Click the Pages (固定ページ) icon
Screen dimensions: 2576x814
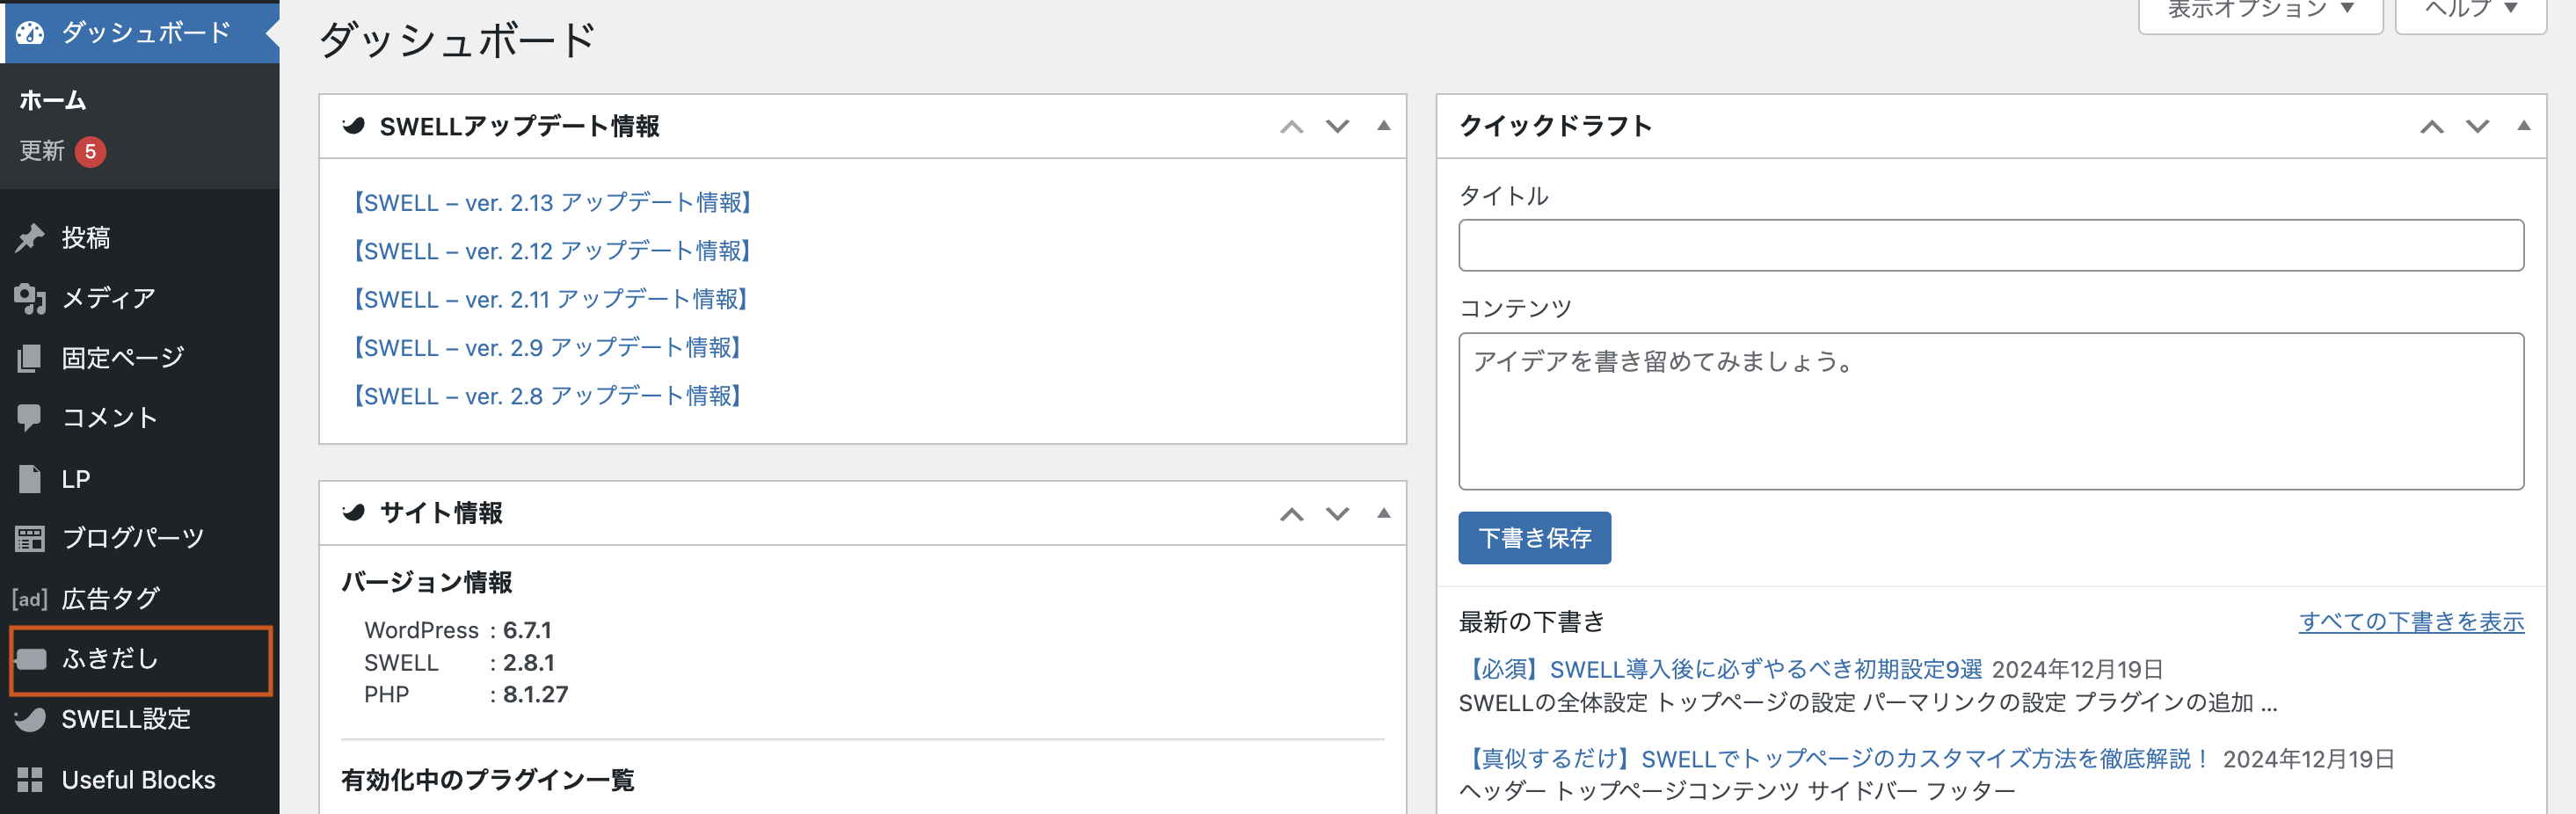tap(30, 358)
